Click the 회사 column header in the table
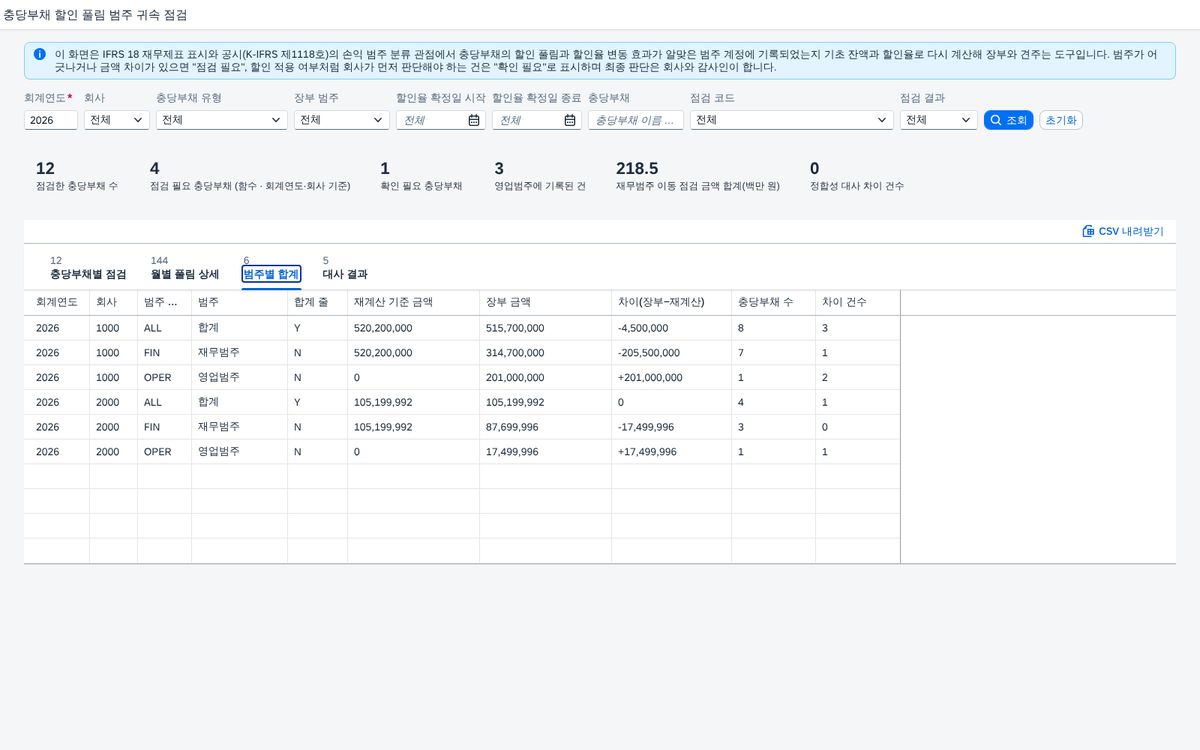This screenshot has width=1200, height=750. (x=113, y=303)
